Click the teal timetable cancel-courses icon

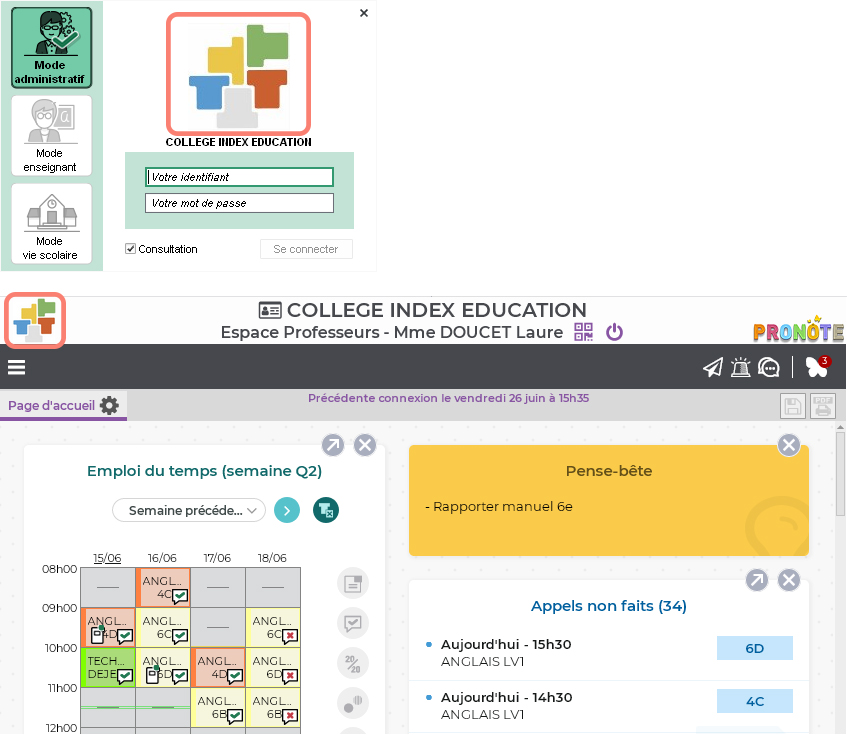click(x=326, y=510)
